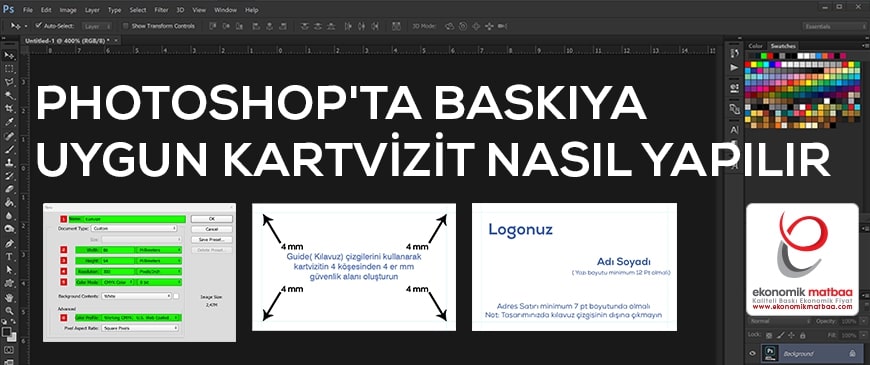Click Cancel in the New dialog
This screenshot has width=870, height=365.
[211, 229]
